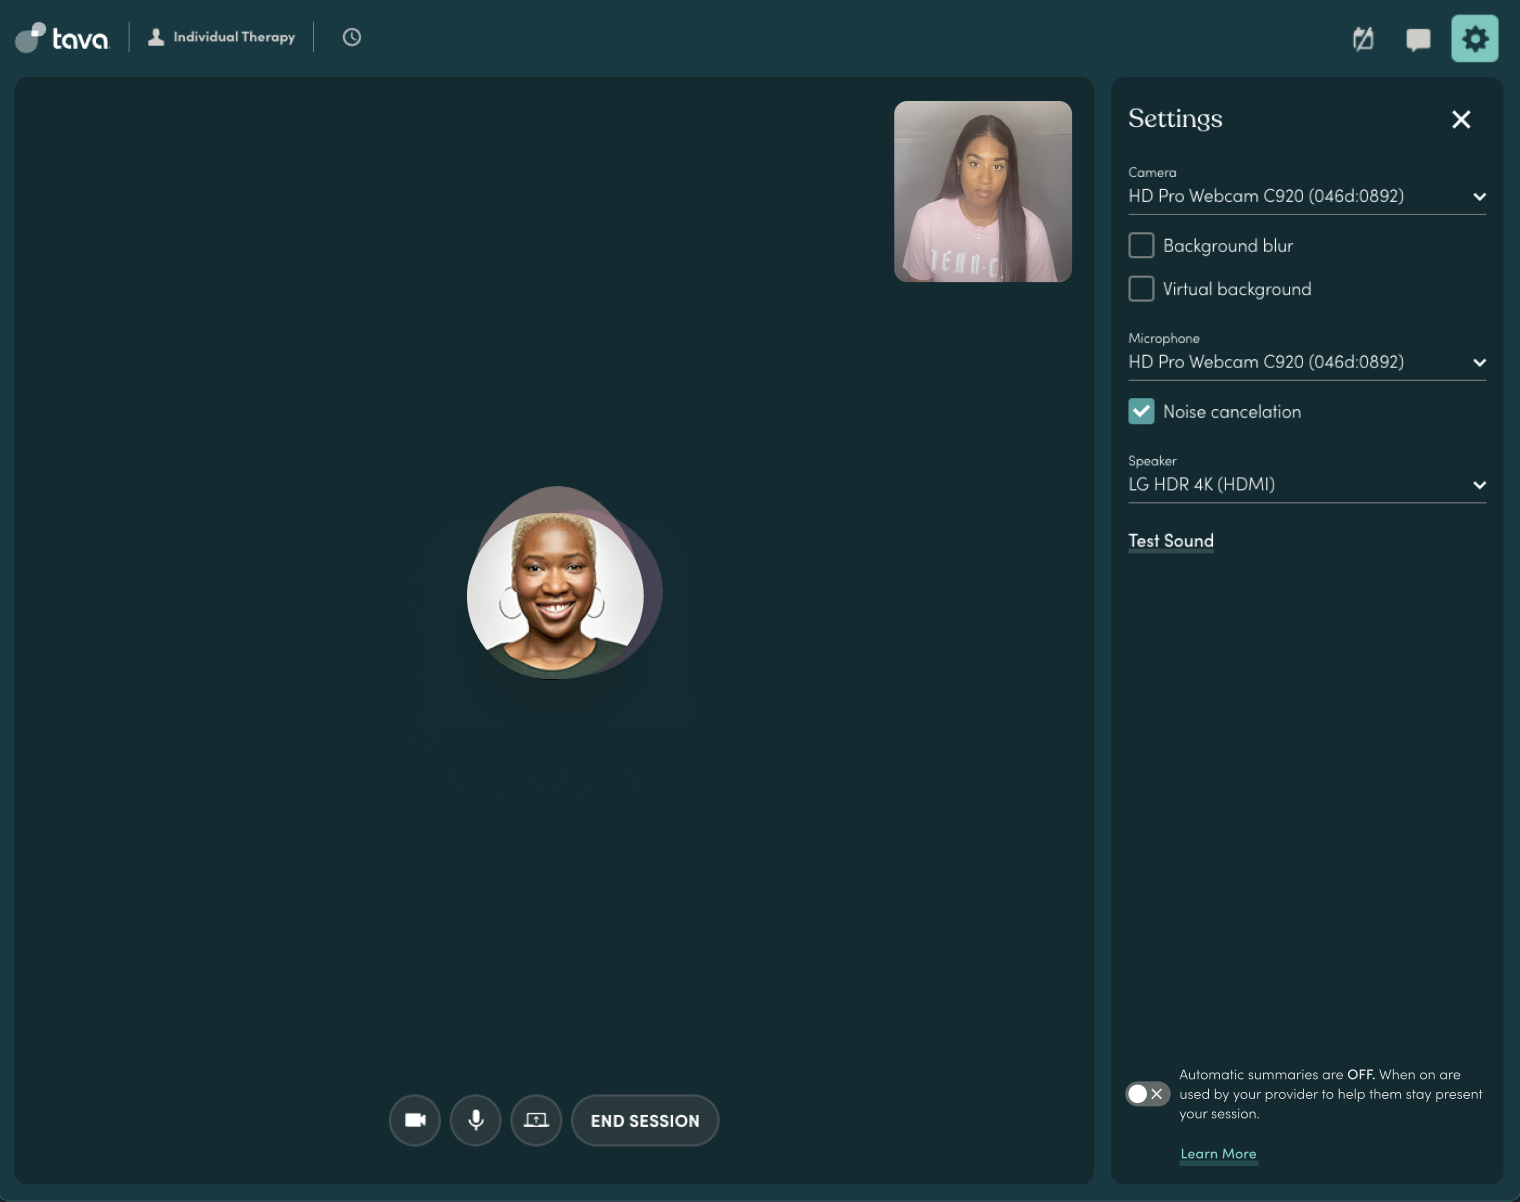Click the settings gear icon
The width and height of the screenshot is (1520, 1202).
1475,39
